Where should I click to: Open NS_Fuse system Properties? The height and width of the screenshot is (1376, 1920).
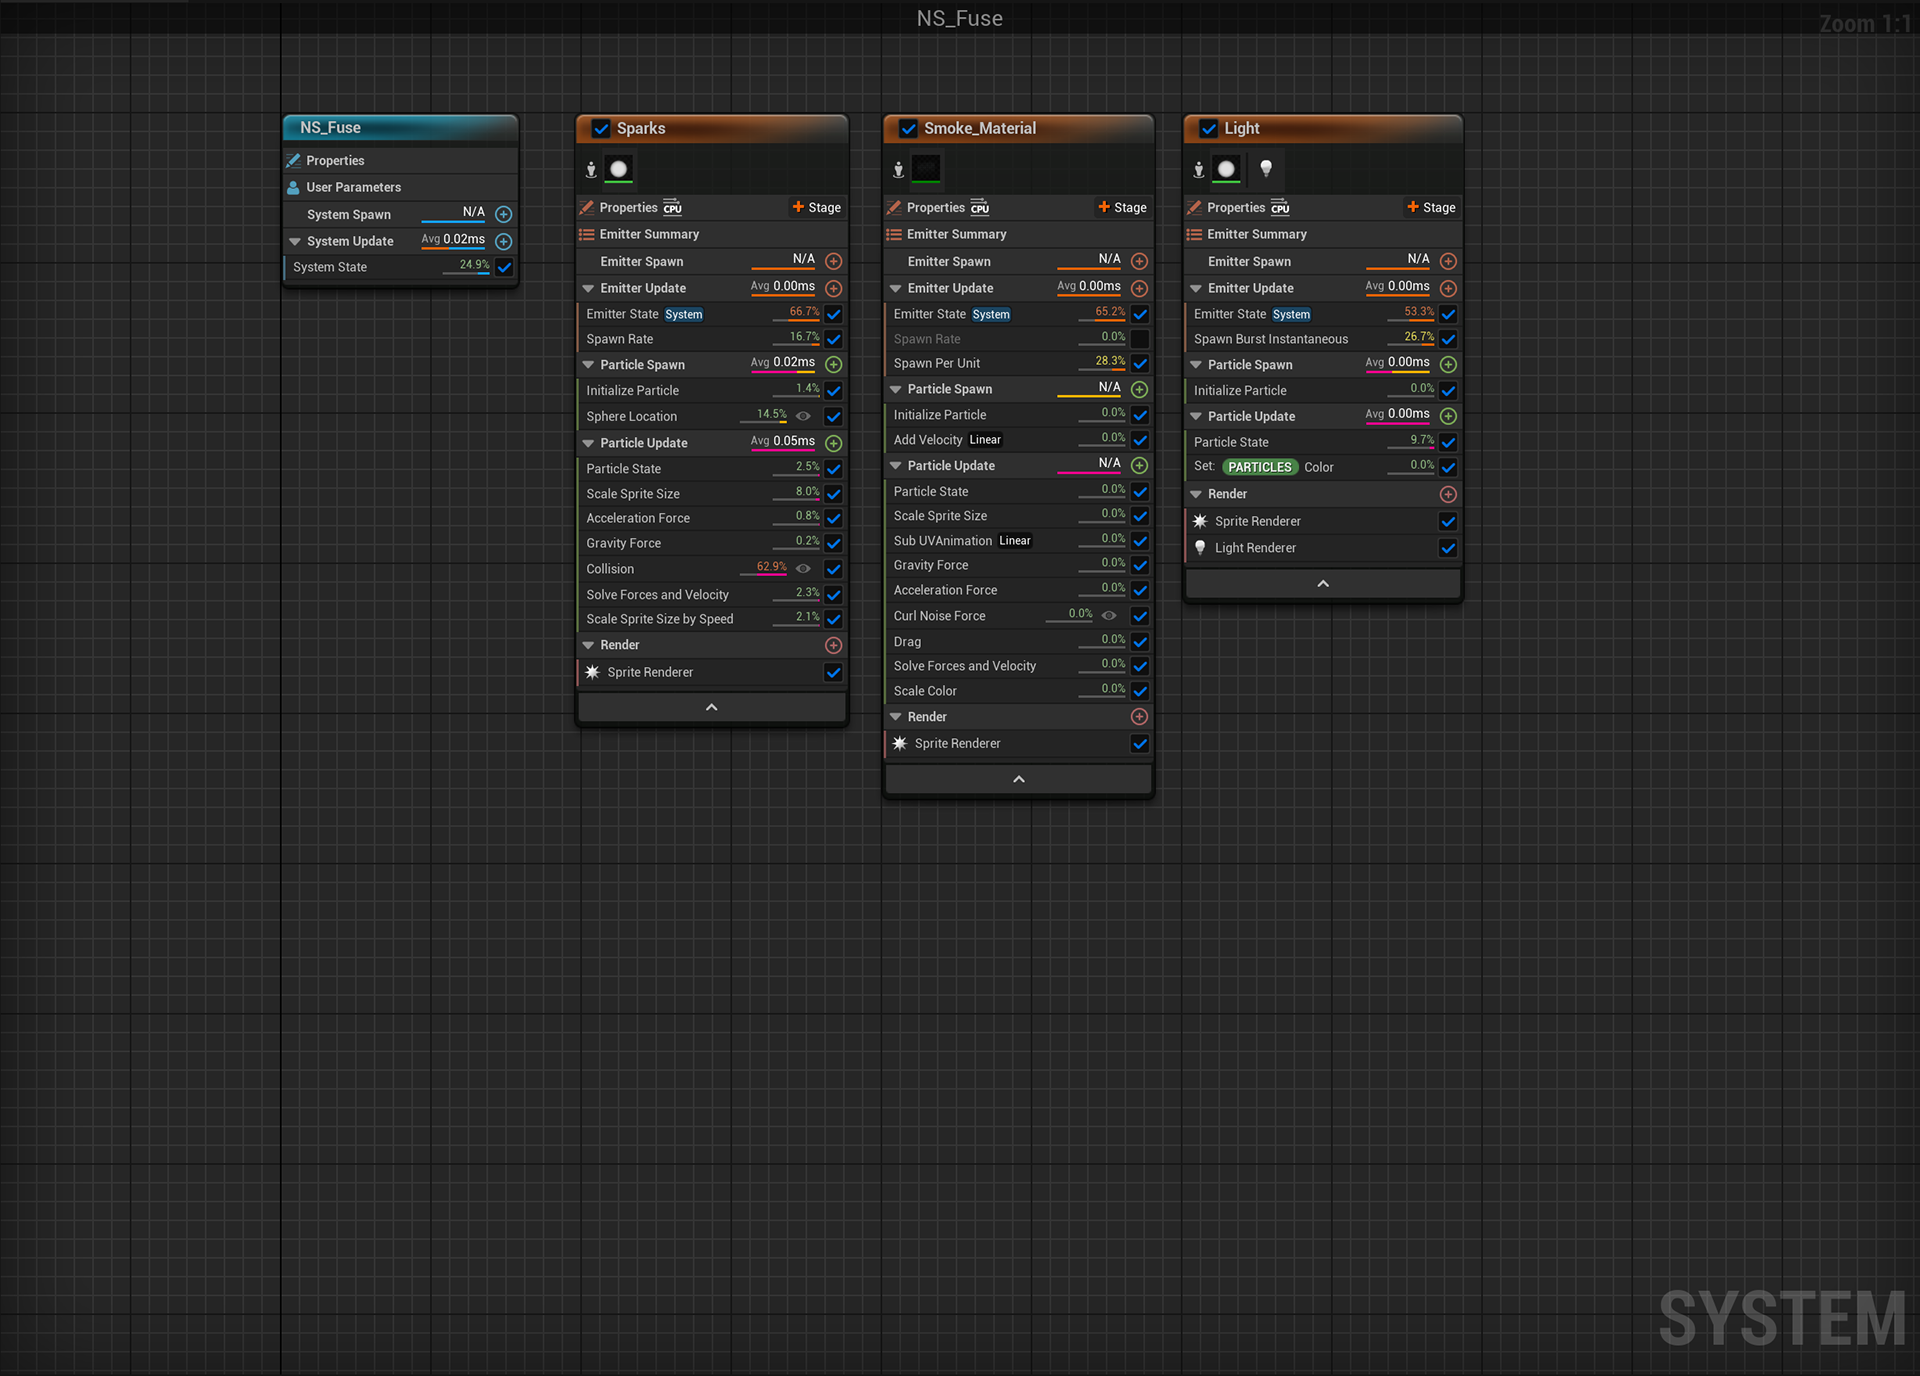point(400,160)
